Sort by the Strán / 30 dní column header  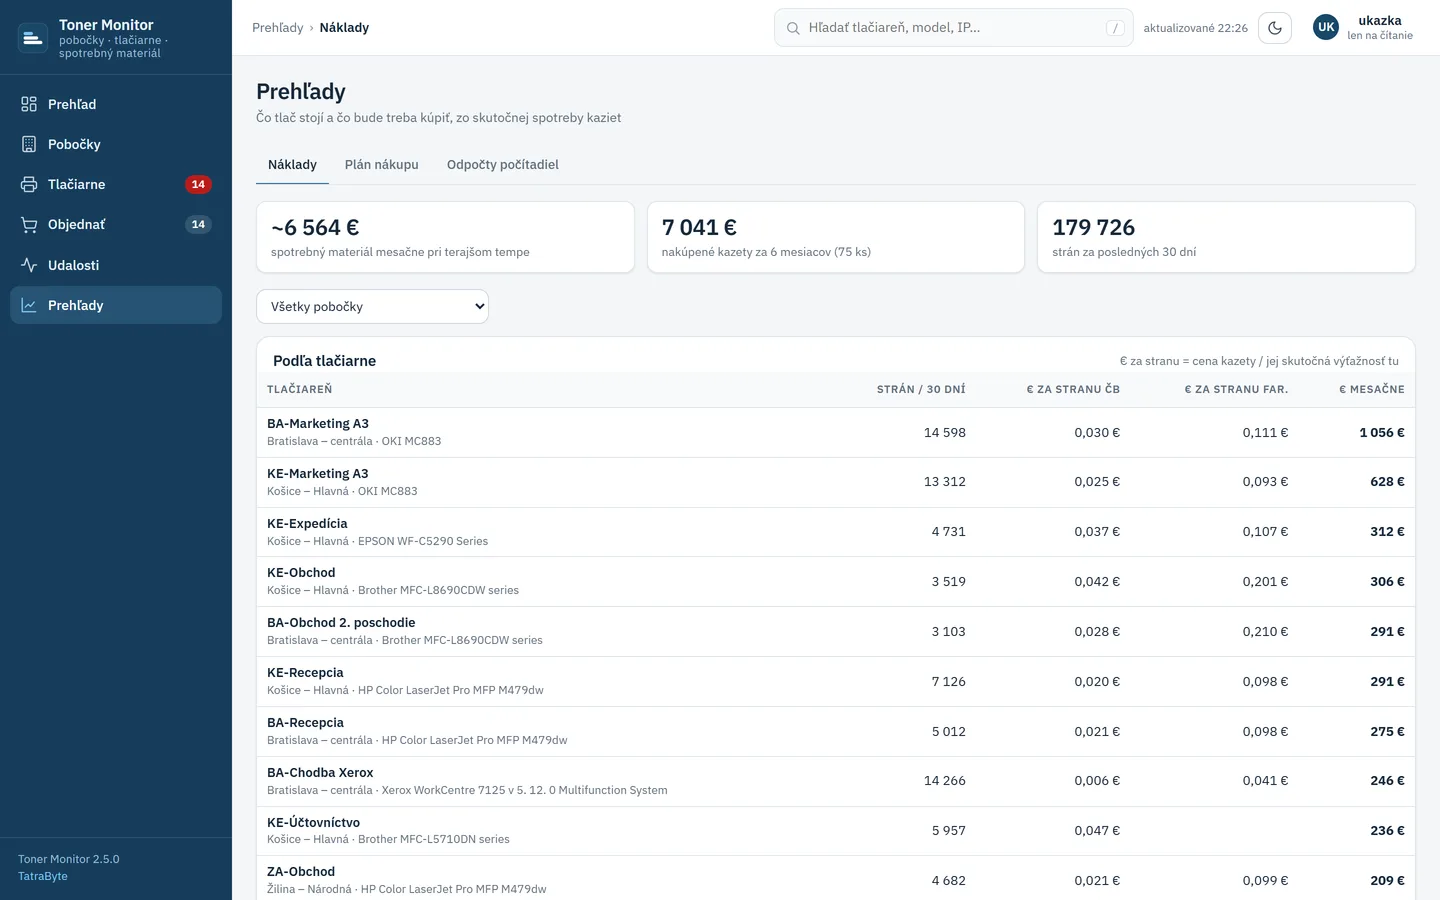[921, 390]
